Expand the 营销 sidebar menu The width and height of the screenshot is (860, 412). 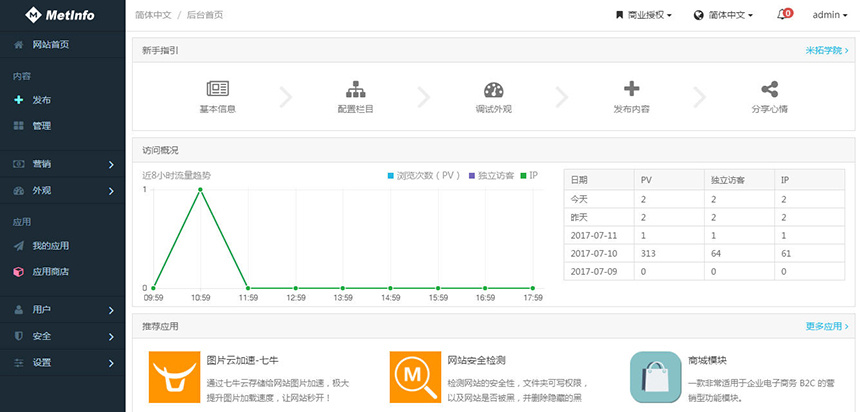62,164
